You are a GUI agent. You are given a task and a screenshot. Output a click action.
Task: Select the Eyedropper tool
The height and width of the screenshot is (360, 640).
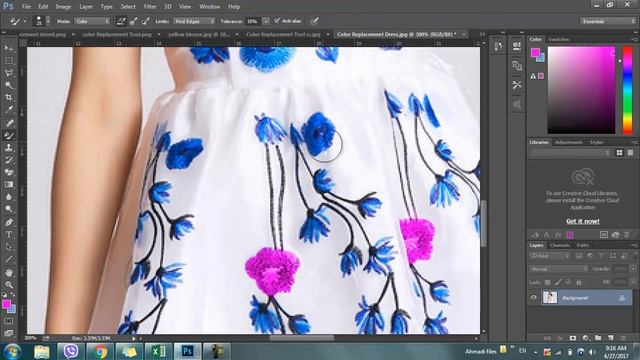click(9, 110)
